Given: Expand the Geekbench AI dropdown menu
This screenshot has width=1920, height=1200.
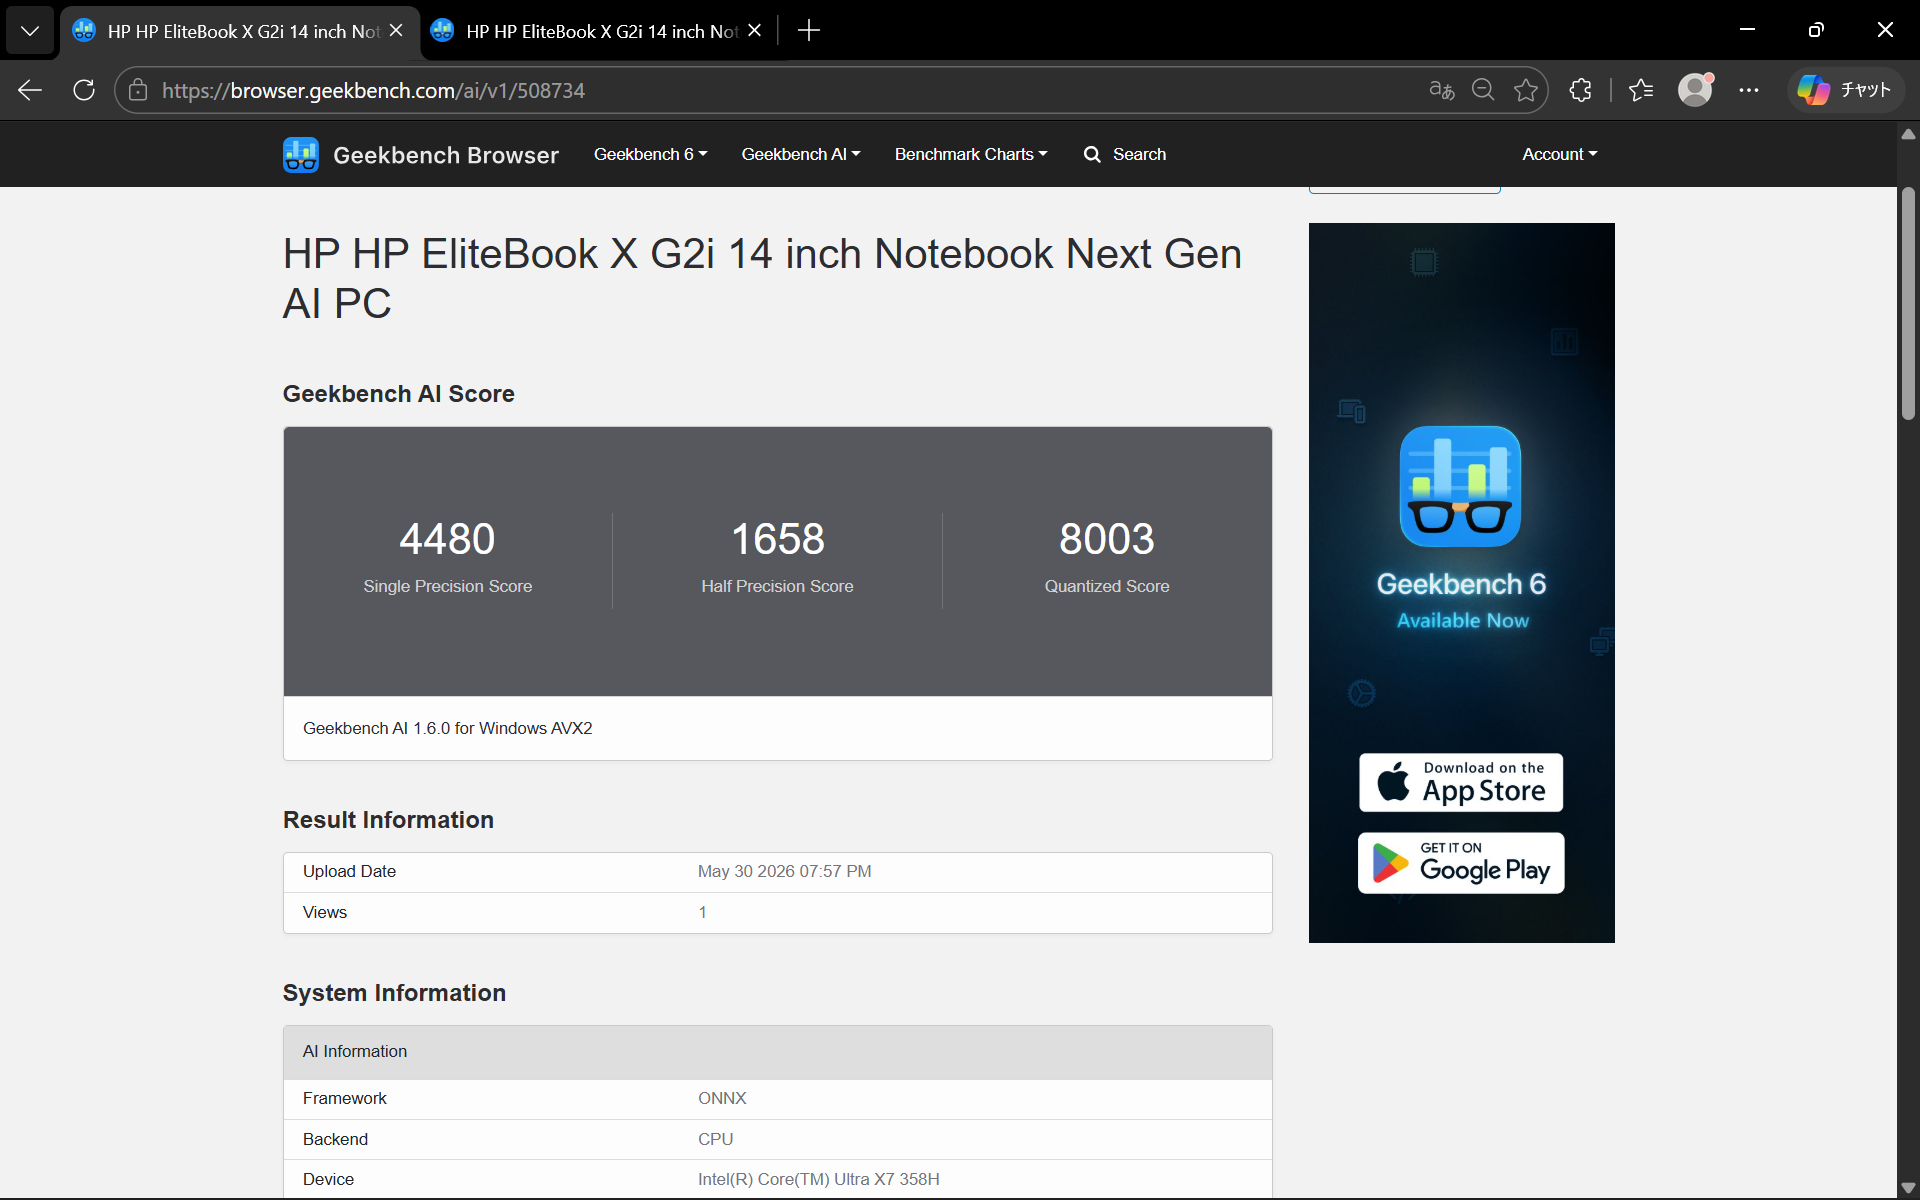Looking at the screenshot, I should 801,154.
